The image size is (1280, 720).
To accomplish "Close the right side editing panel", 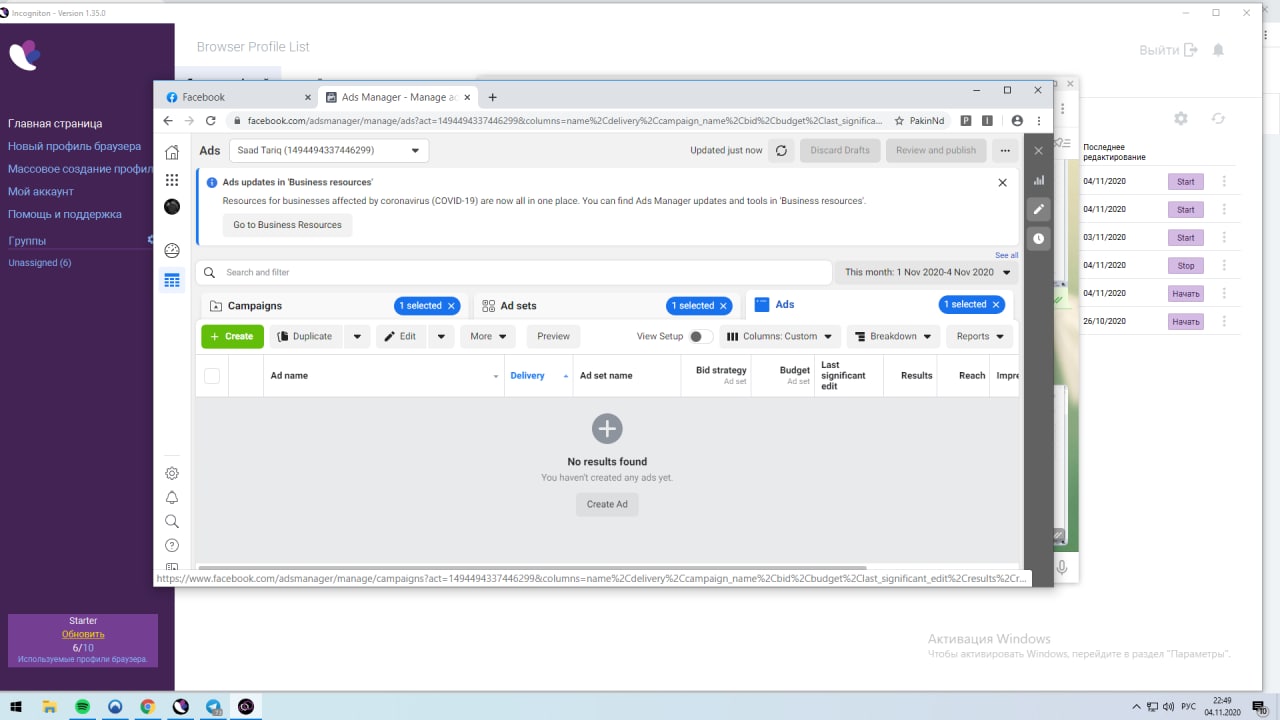I will coord(1038,151).
